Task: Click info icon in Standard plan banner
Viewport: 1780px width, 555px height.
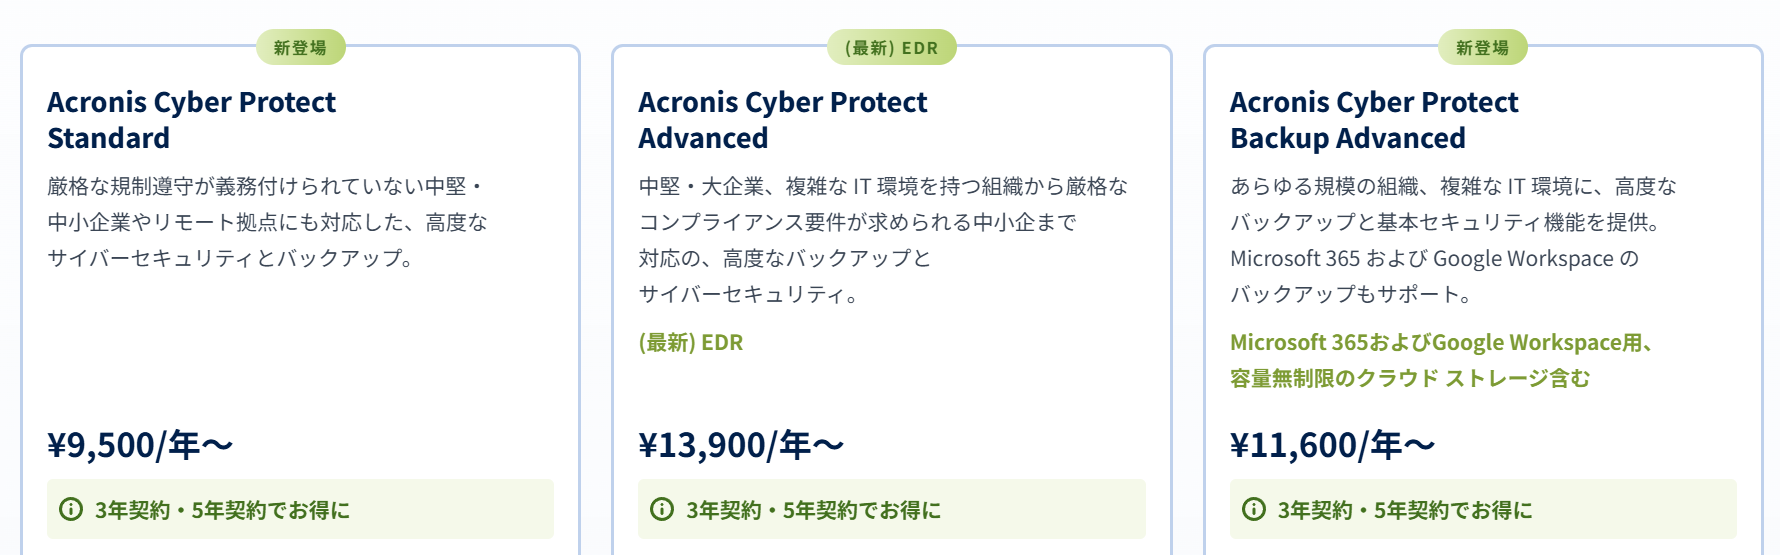Action: point(71,509)
